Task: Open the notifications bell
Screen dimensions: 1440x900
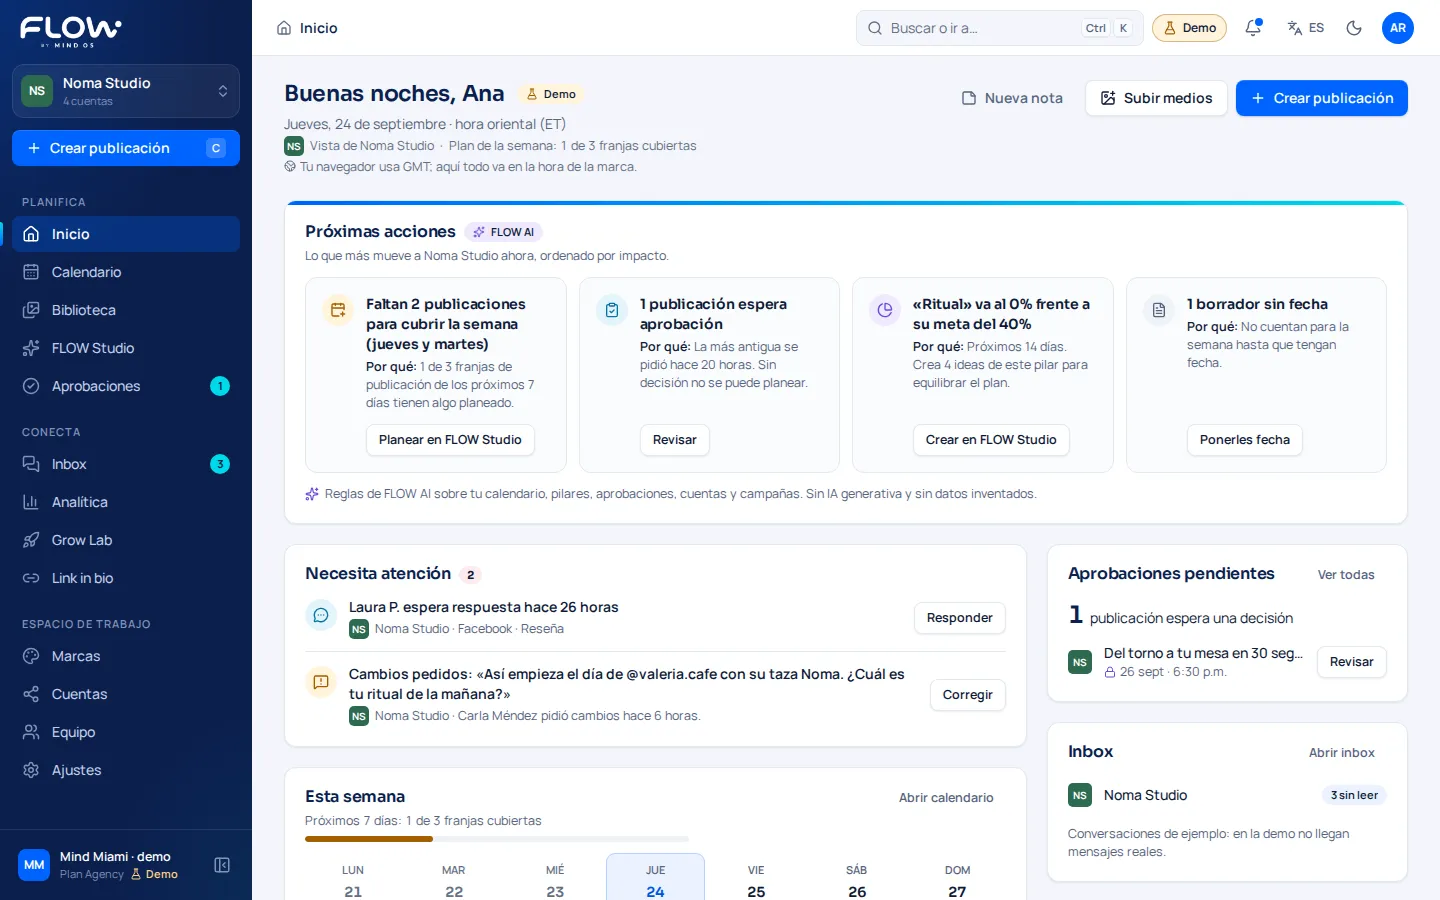Action: click(1253, 28)
